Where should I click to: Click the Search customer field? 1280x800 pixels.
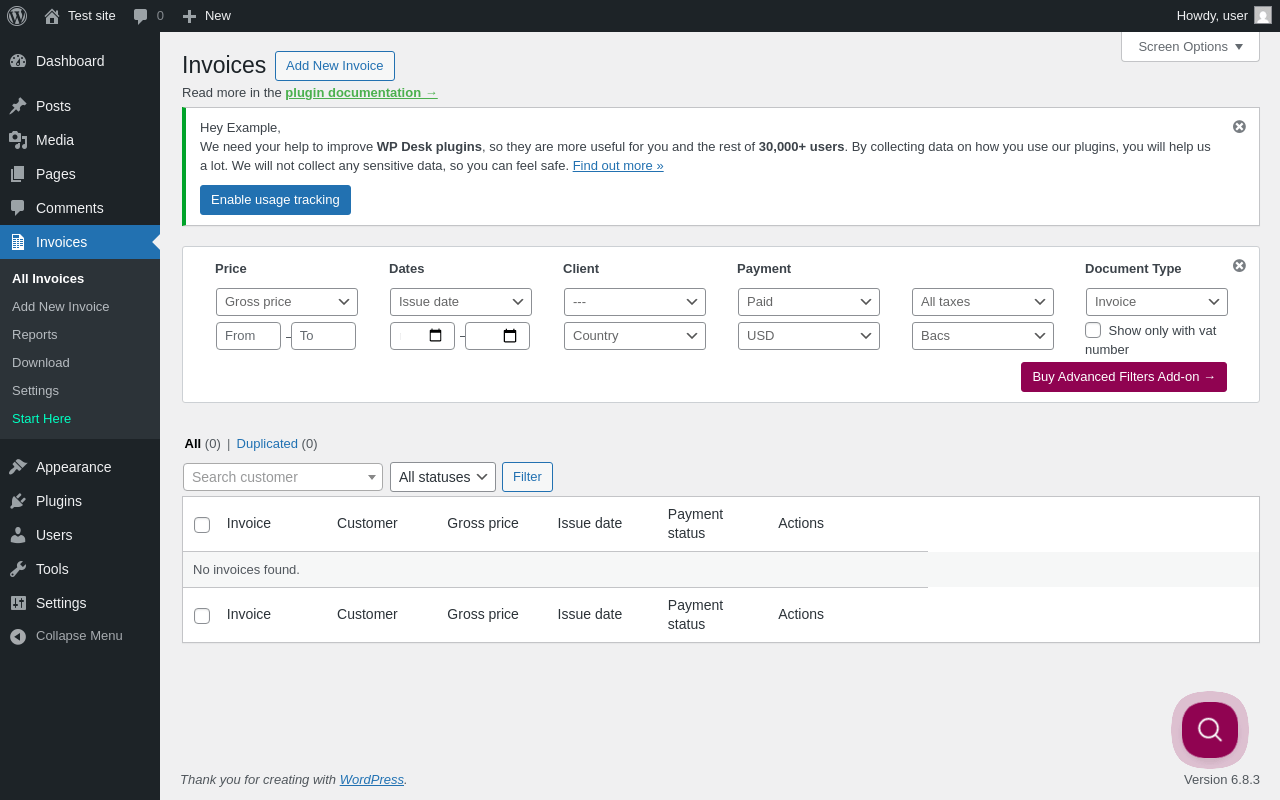pyautogui.click(x=278, y=477)
